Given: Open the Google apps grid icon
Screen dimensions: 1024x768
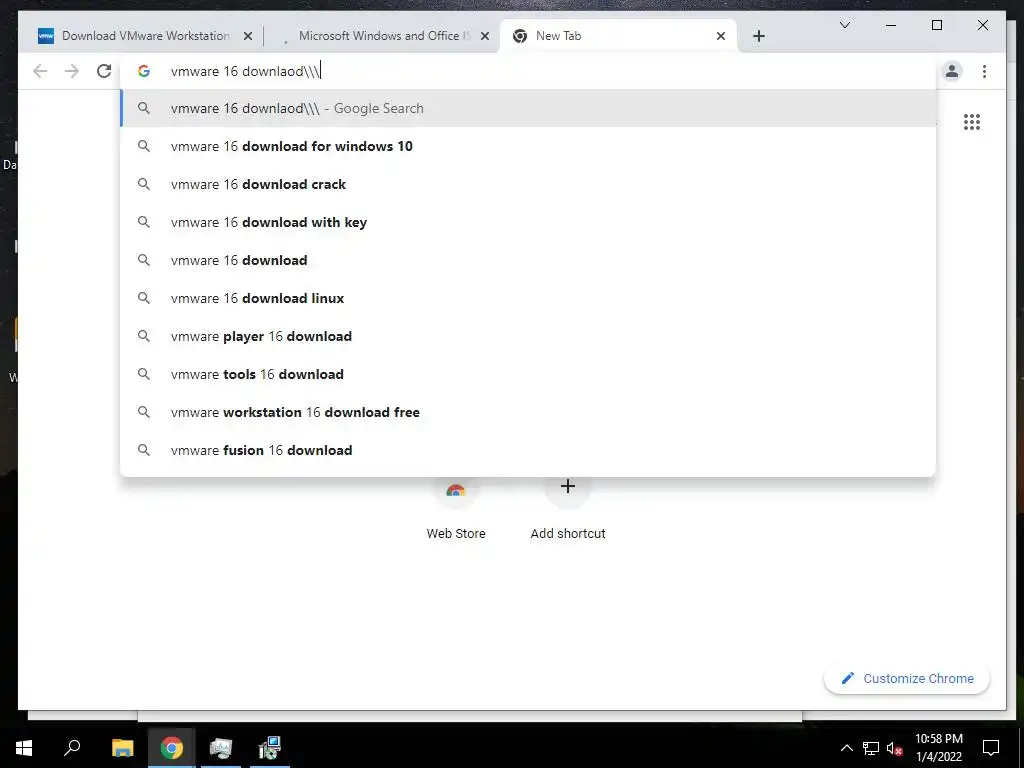Looking at the screenshot, I should (972, 122).
